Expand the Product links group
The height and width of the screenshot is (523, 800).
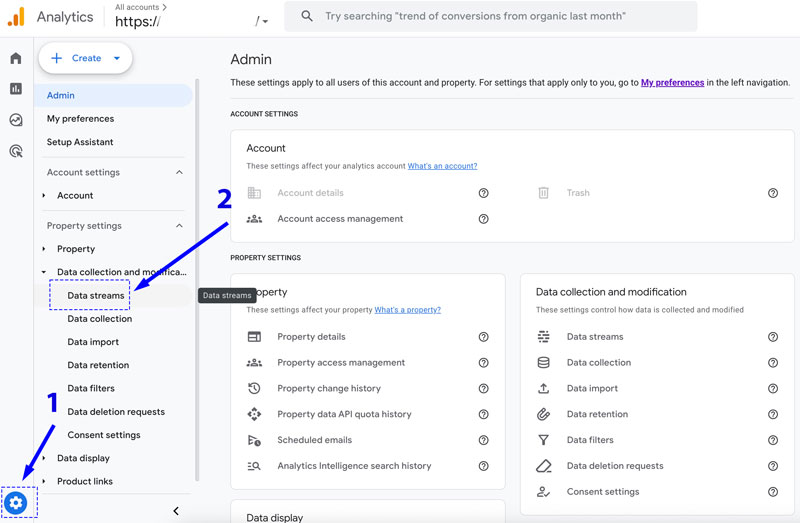click(x=44, y=481)
